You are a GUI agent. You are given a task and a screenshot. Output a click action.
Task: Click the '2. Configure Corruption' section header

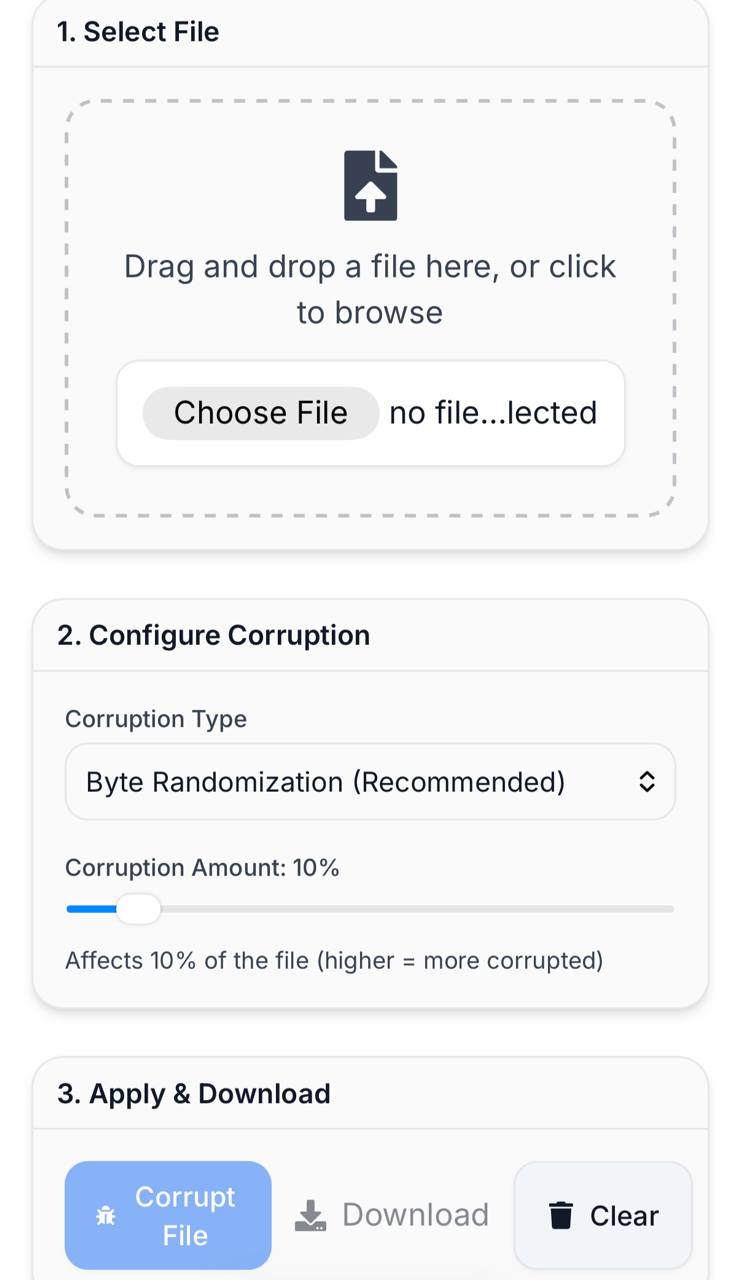pyautogui.click(x=213, y=636)
